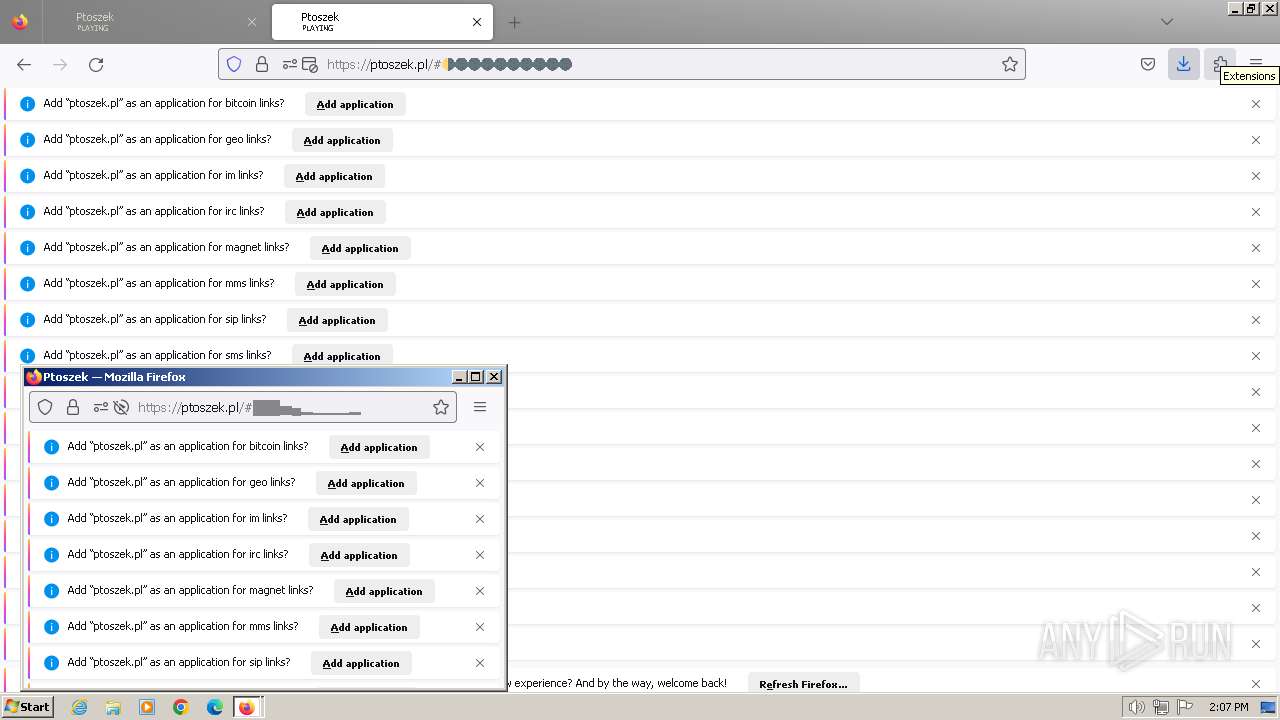The image size is (1280, 720).
Task: Expand the list all tabs chevron
Action: pyautogui.click(x=1167, y=22)
